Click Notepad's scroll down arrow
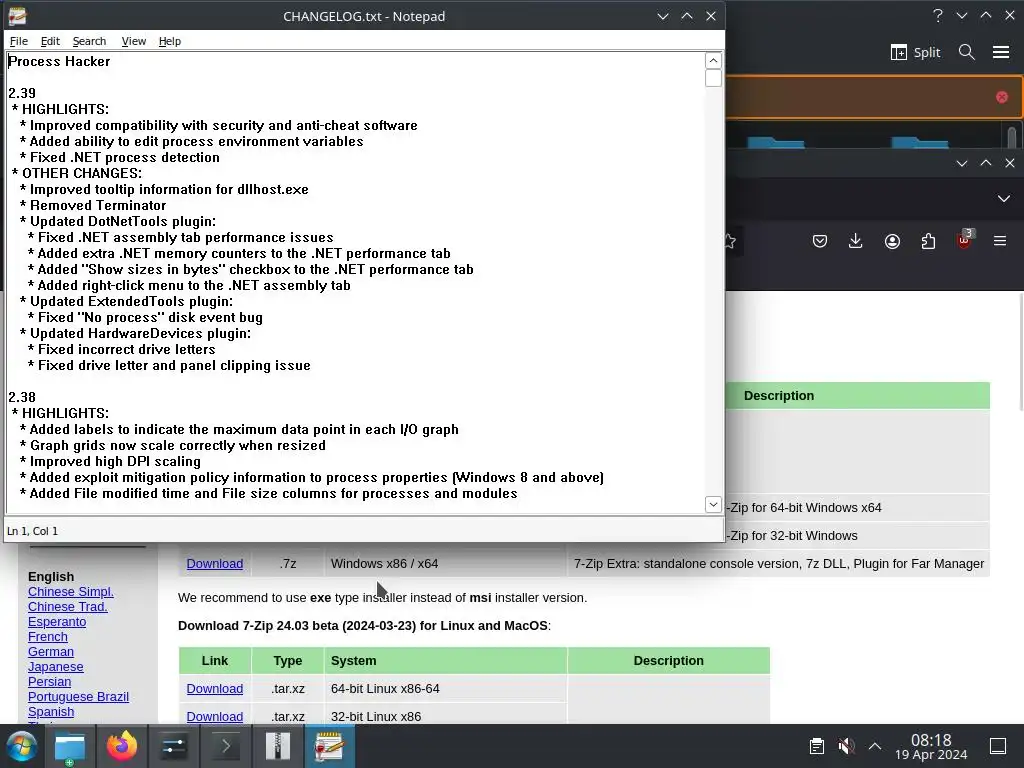The image size is (1024, 768). (713, 504)
